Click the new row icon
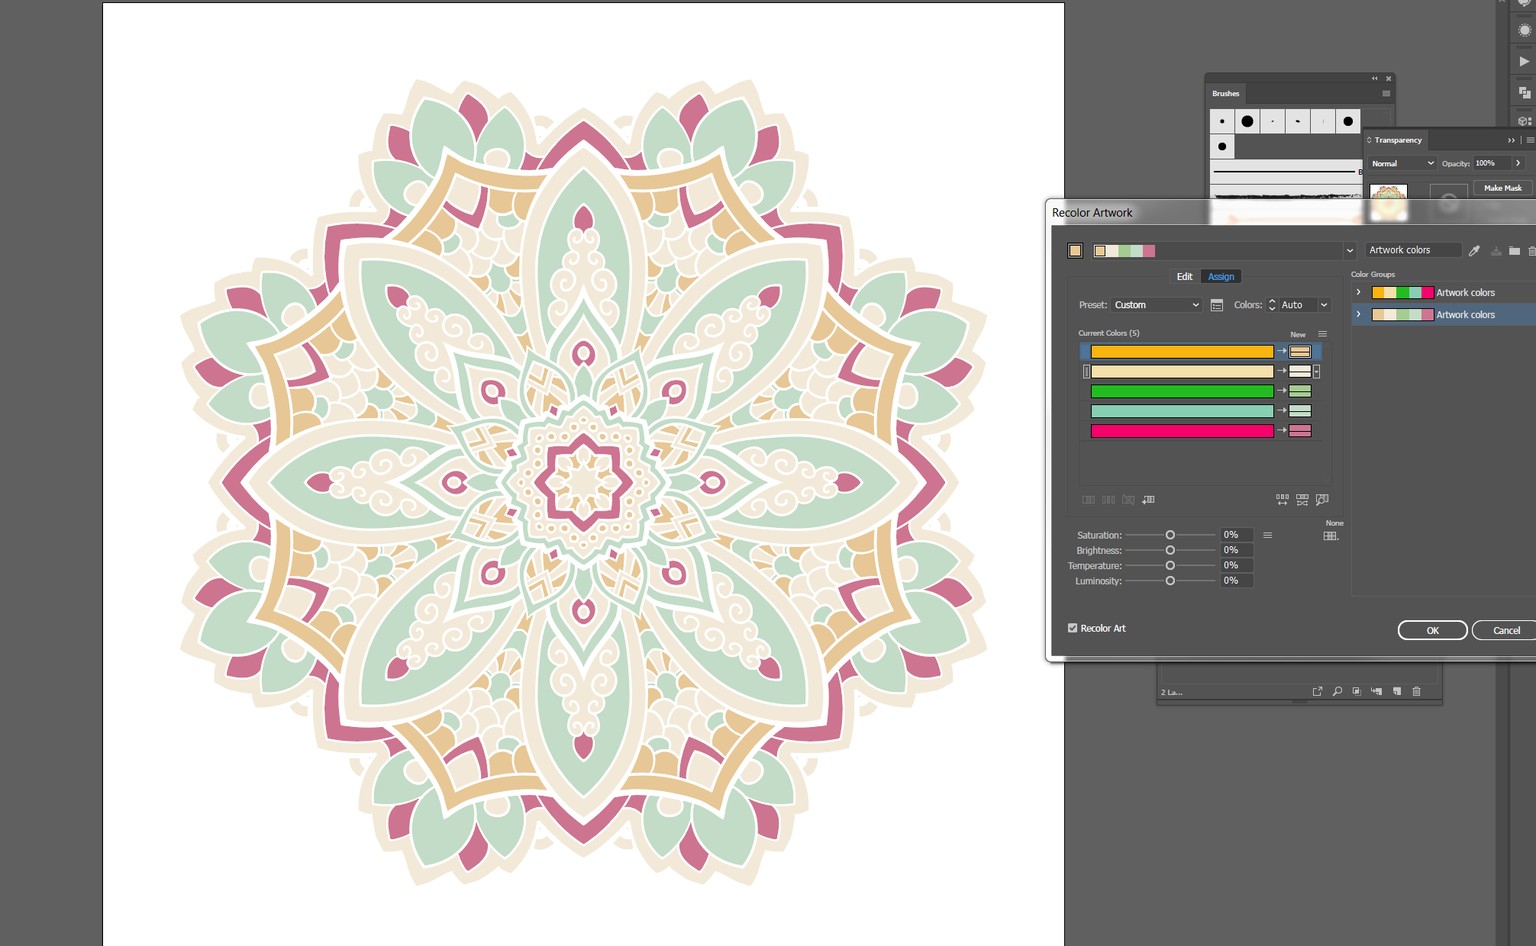Viewport: 1536px width, 946px height. pyautogui.click(x=1148, y=500)
